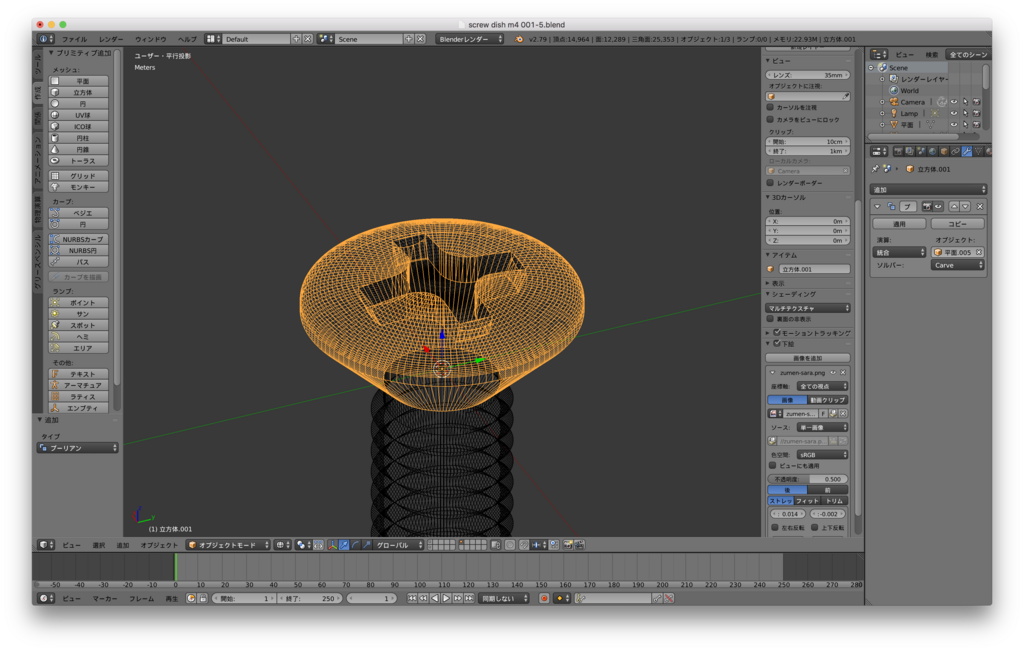Viewport: 1024px width, 651px height.
Task: Click the 終了 end frame field
Action: 309,598
